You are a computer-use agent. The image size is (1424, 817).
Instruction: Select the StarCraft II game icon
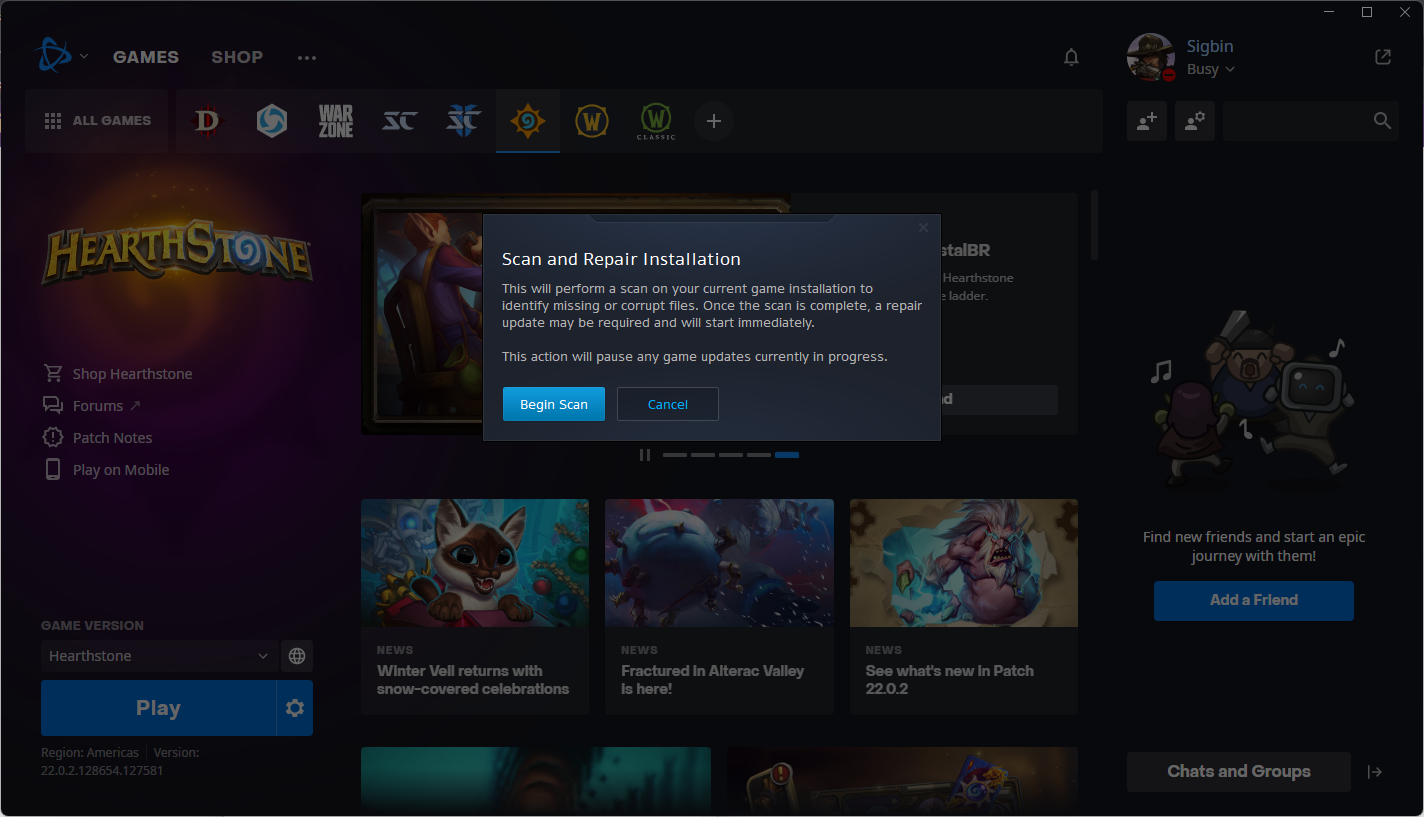coord(464,121)
